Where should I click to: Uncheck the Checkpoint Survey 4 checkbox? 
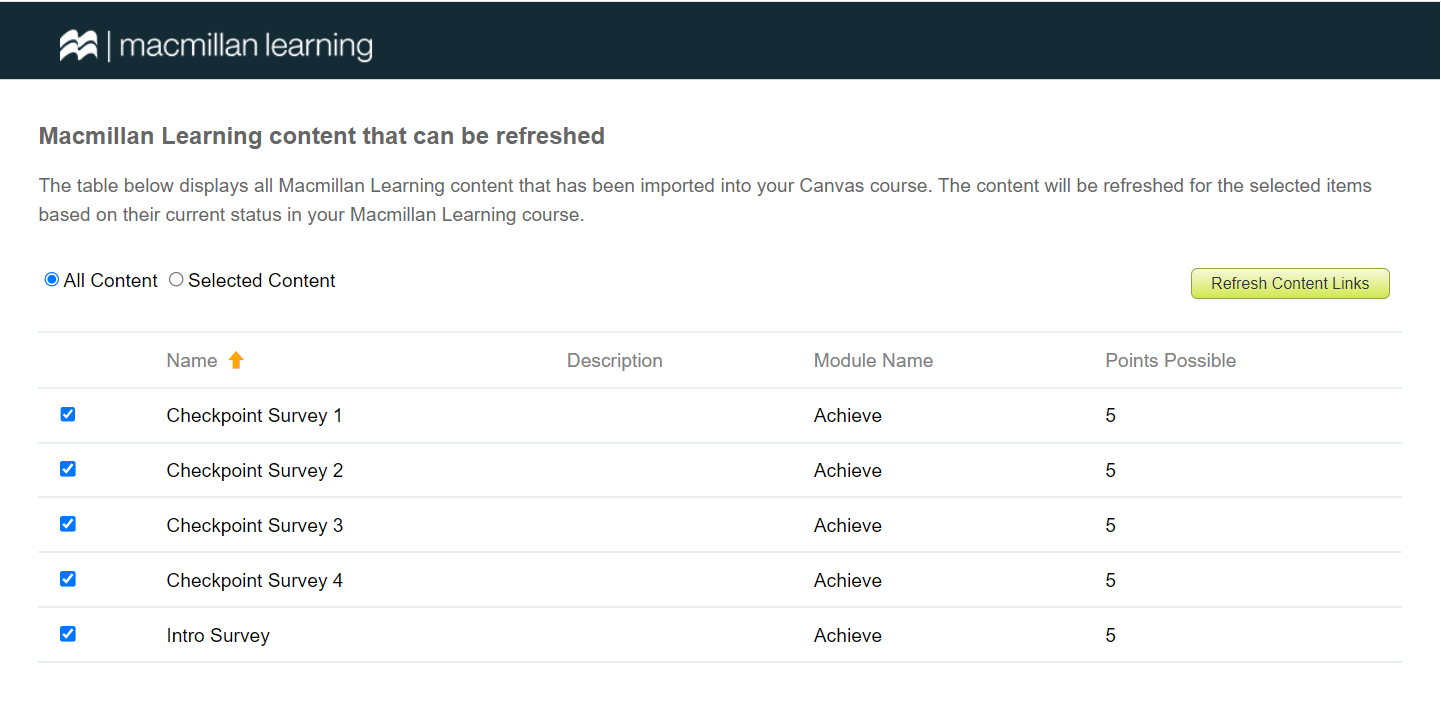pos(67,579)
